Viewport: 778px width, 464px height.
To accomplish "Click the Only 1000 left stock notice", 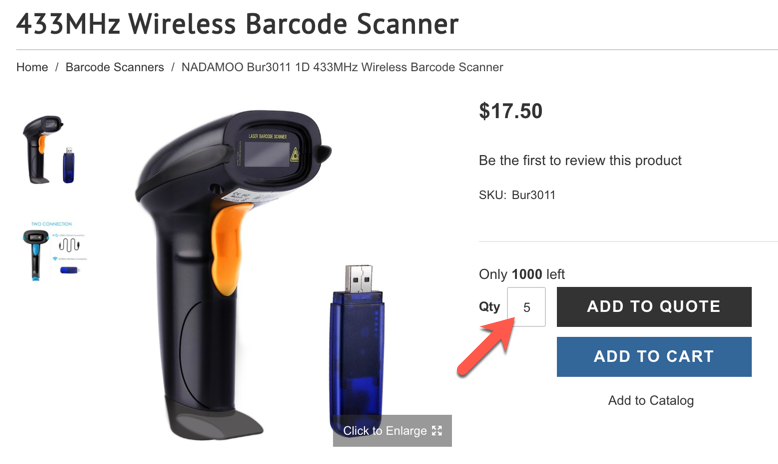I will pos(521,274).
